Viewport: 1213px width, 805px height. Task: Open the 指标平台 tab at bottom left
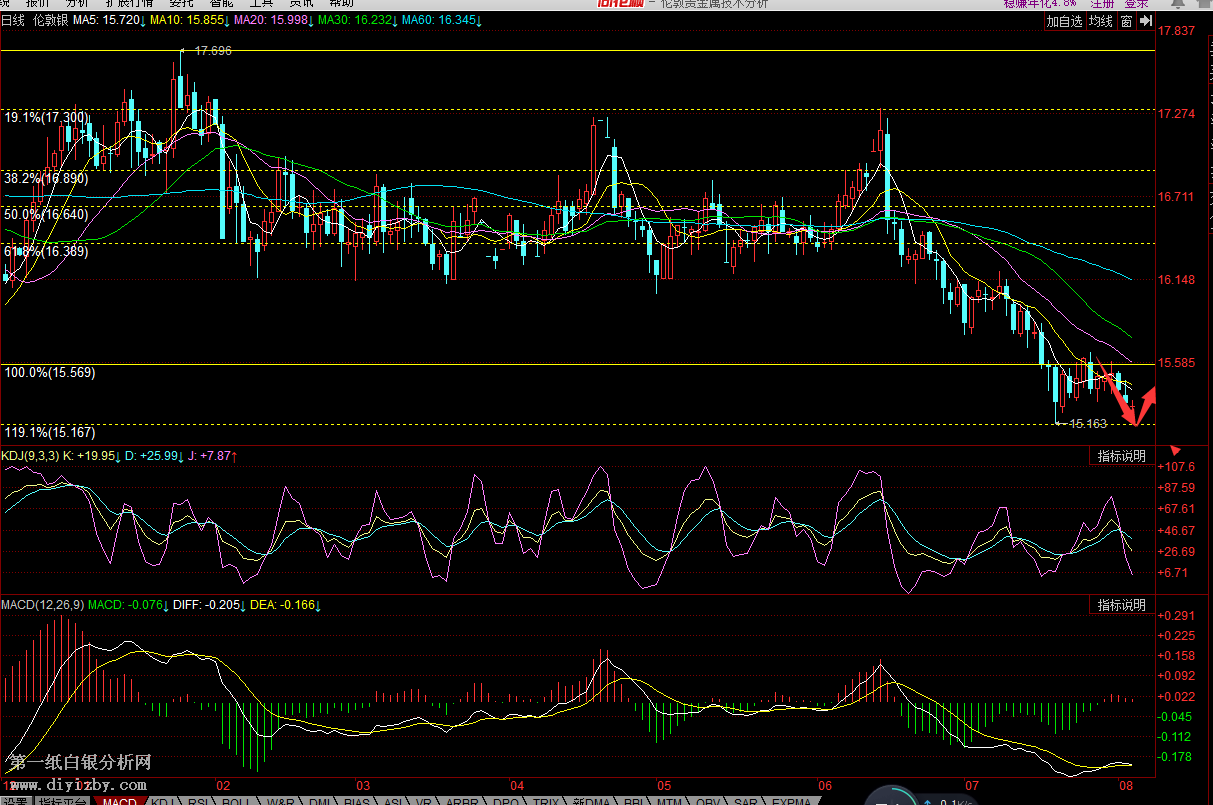point(62,801)
